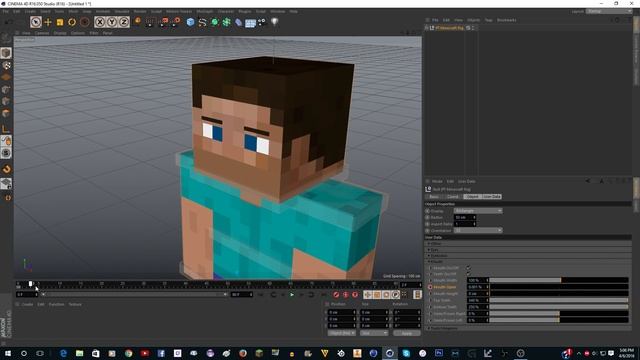Open the Size mode dropdown in coordinates
This screenshot has height=360, width=640.
(x=374, y=333)
